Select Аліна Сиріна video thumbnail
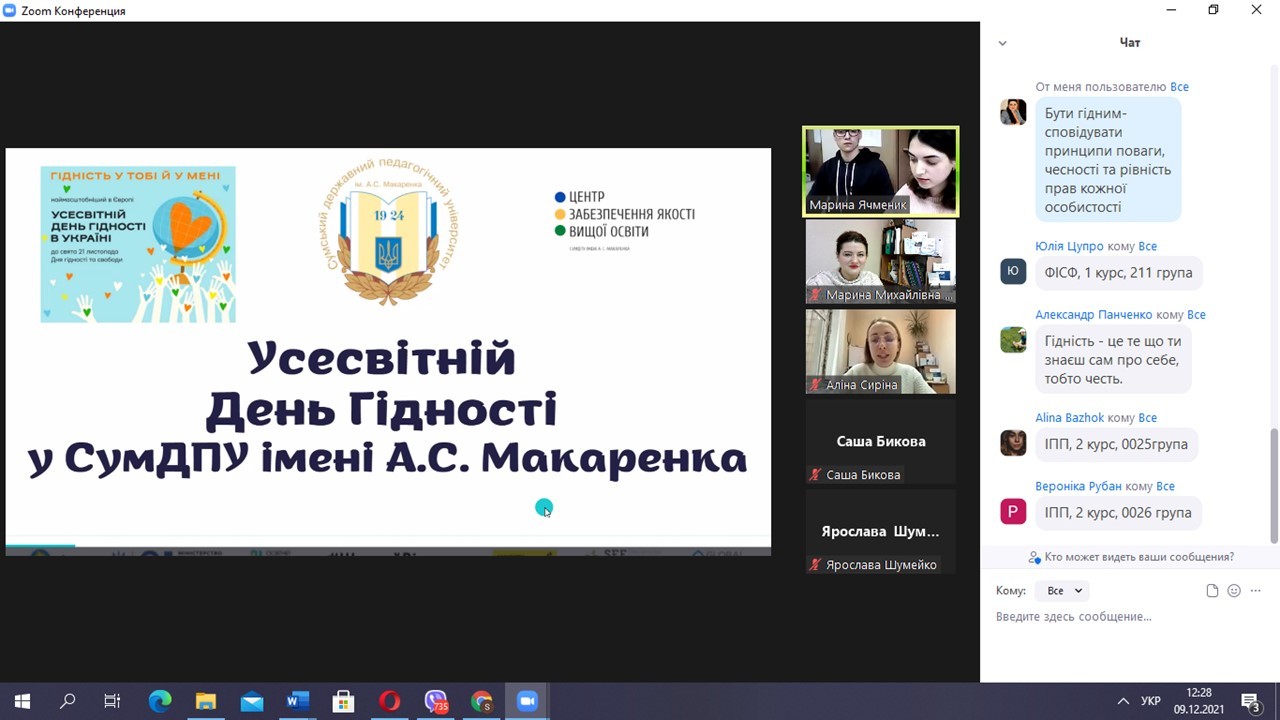 click(881, 352)
